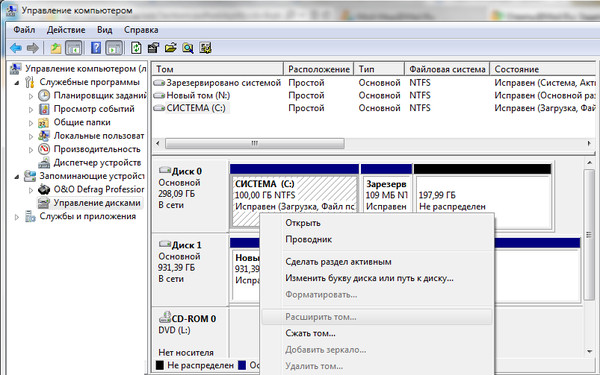Toggle the console tree pane icon

click(x=74, y=48)
